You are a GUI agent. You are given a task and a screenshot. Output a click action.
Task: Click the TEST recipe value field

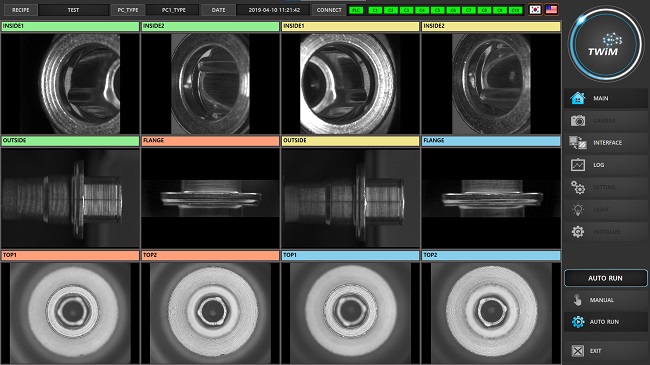pos(73,10)
